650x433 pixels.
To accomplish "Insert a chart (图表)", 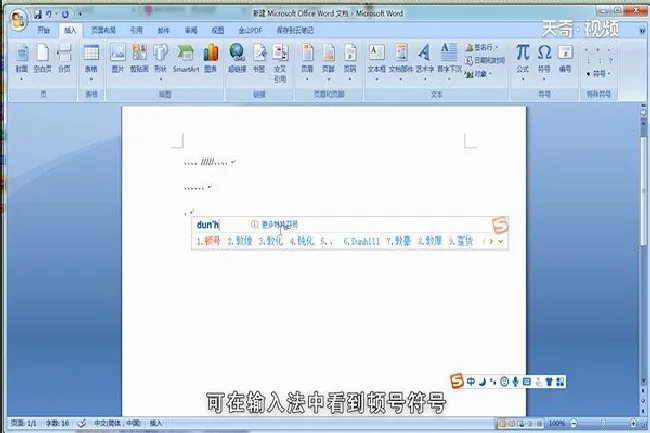I will tap(211, 58).
